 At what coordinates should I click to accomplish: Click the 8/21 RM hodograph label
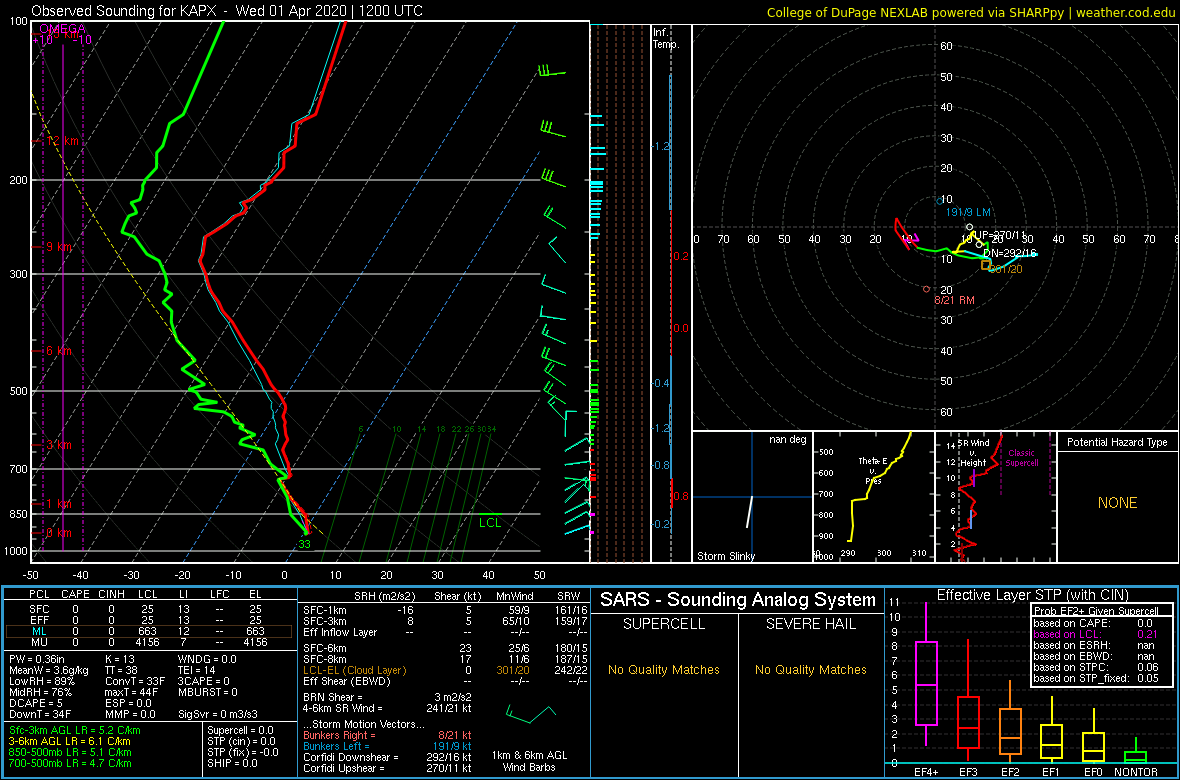click(x=954, y=300)
